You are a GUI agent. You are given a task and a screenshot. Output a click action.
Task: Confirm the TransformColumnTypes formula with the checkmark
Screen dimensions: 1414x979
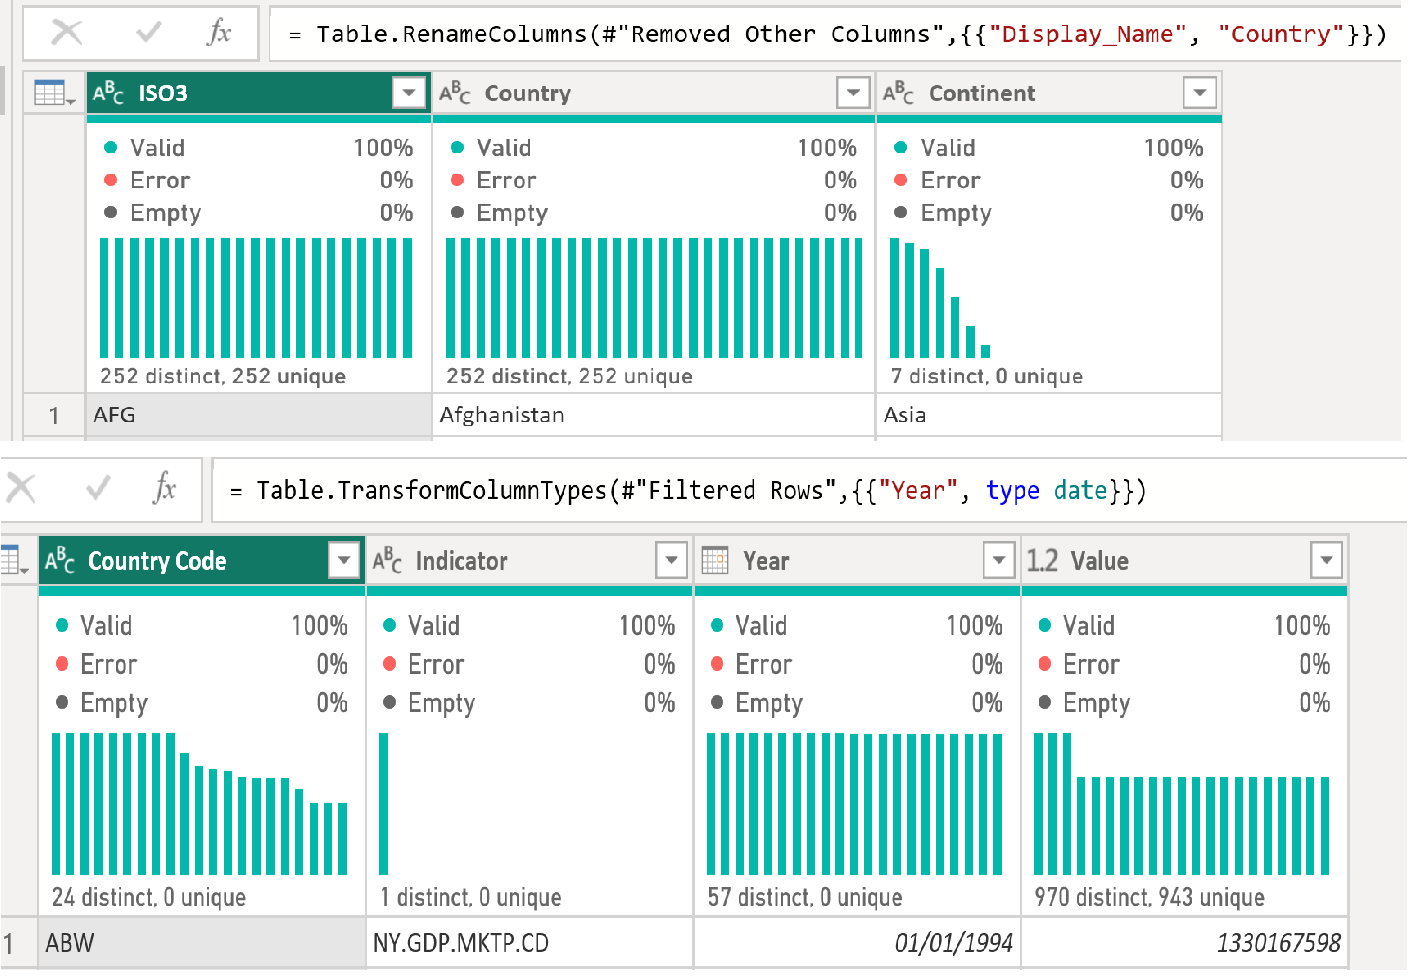tap(99, 488)
